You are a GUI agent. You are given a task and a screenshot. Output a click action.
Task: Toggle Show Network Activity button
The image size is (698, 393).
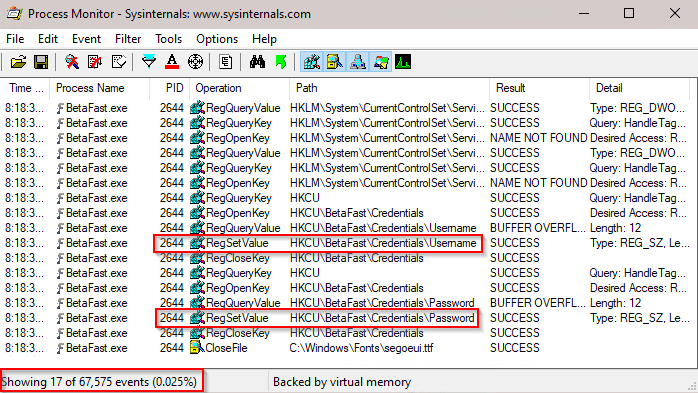pyautogui.click(x=358, y=62)
